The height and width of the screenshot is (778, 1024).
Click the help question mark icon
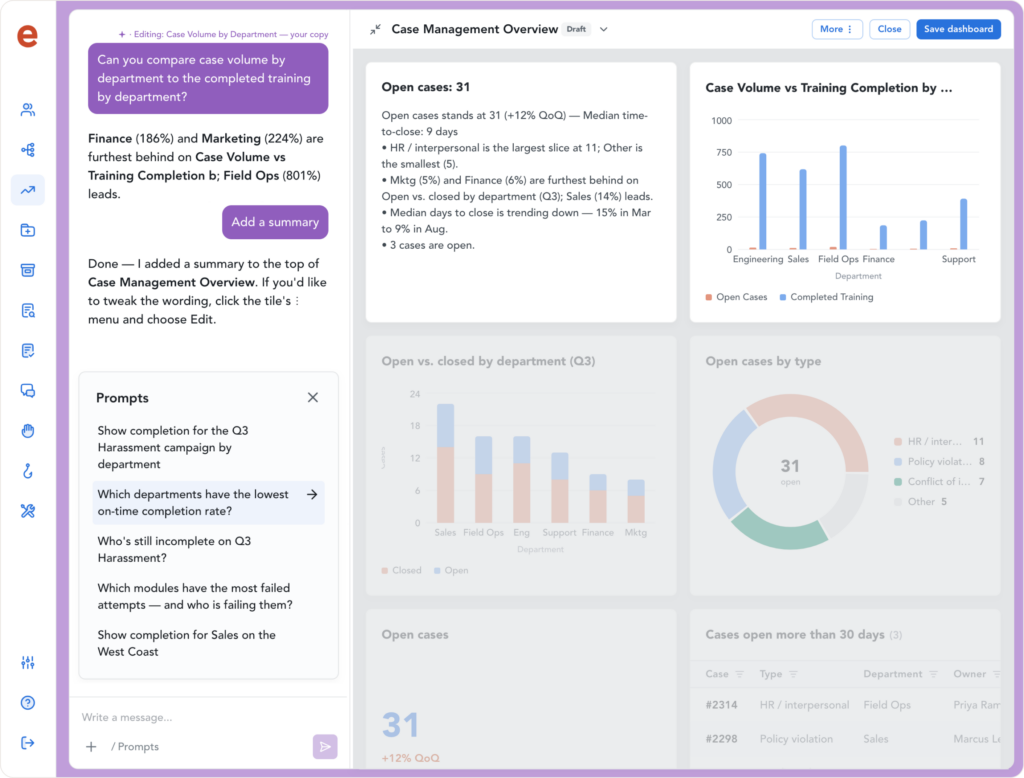[27, 703]
